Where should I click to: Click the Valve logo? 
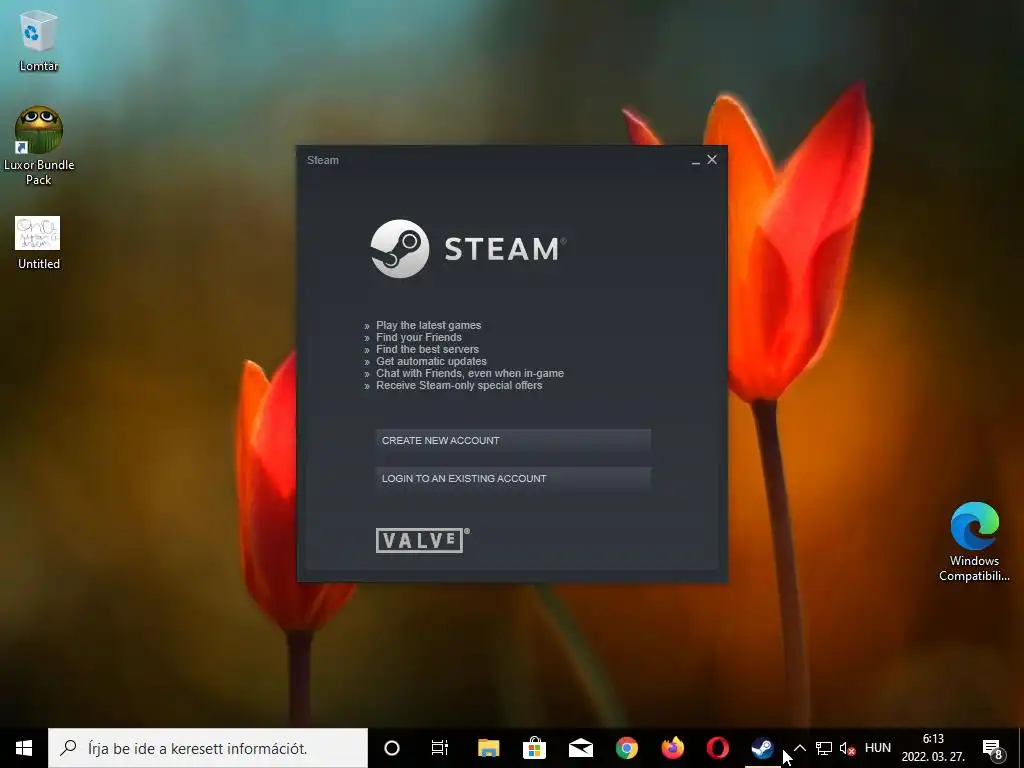tap(423, 540)
